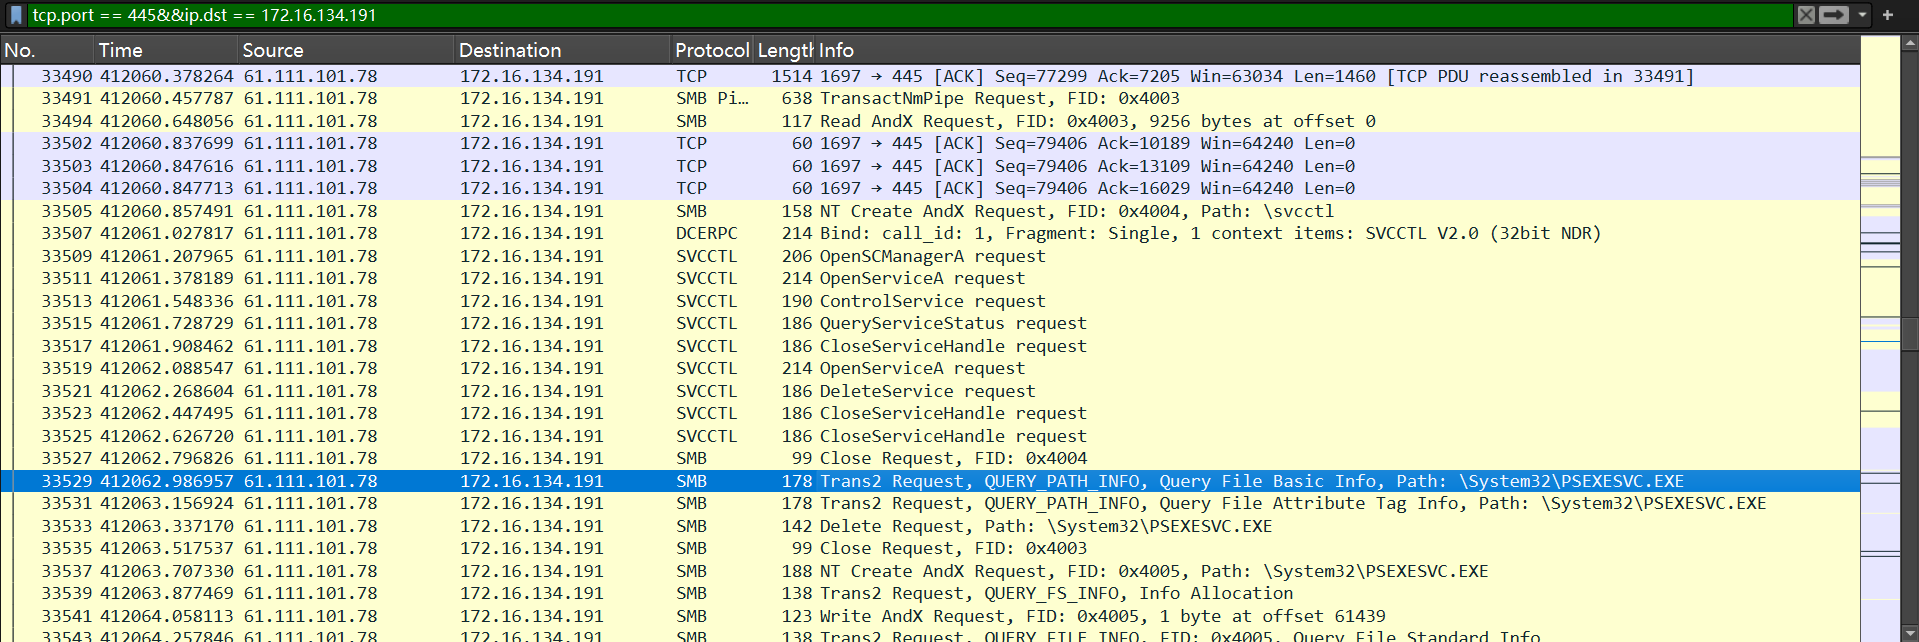Select packet 33519 OpenServiceA request
1919x642 pixels.
[x=930, y=368]
